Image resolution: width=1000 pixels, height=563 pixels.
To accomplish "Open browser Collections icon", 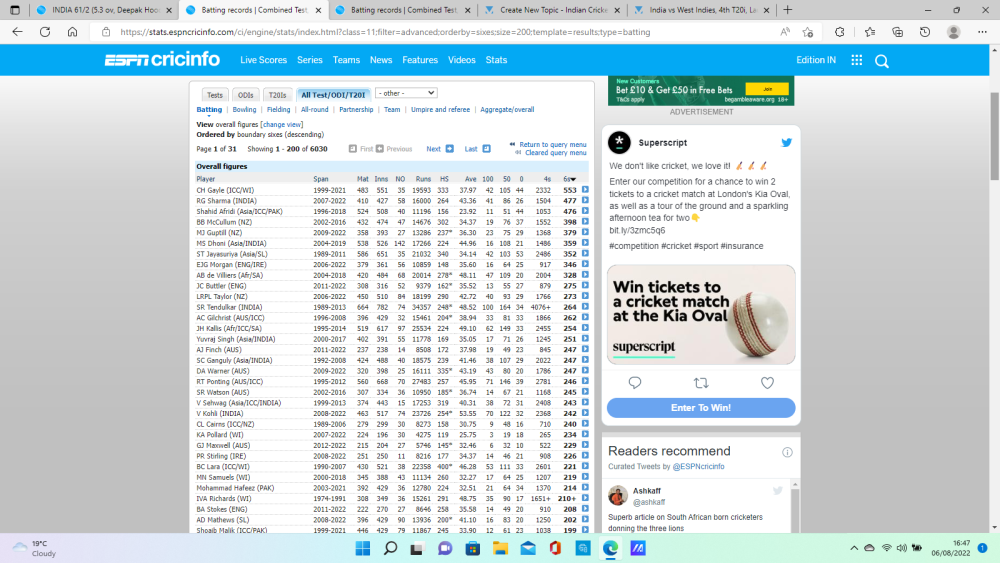I will click(x=897, y=32).
